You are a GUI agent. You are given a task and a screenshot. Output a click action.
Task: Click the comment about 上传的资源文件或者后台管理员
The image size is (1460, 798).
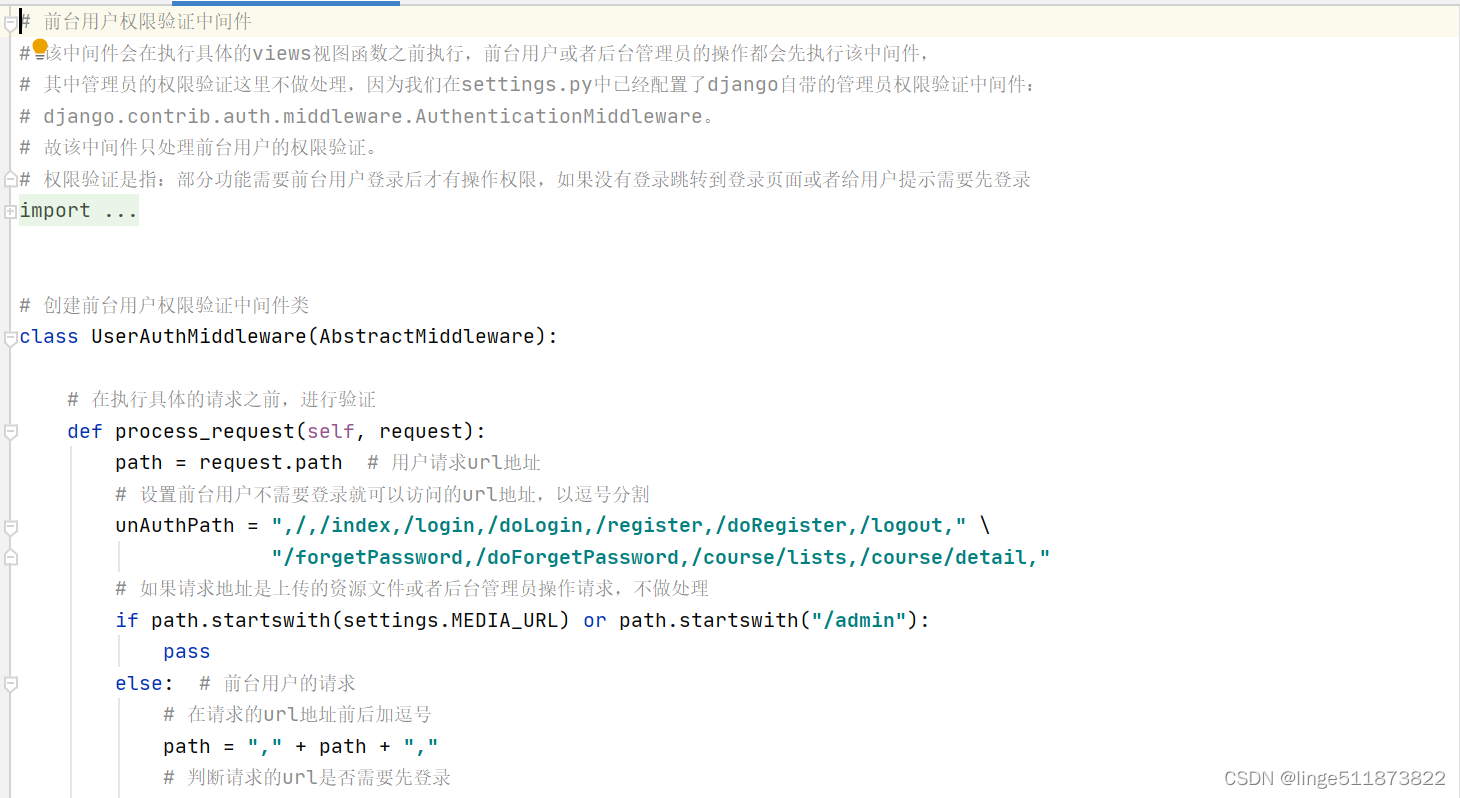[x=412, y=589]
